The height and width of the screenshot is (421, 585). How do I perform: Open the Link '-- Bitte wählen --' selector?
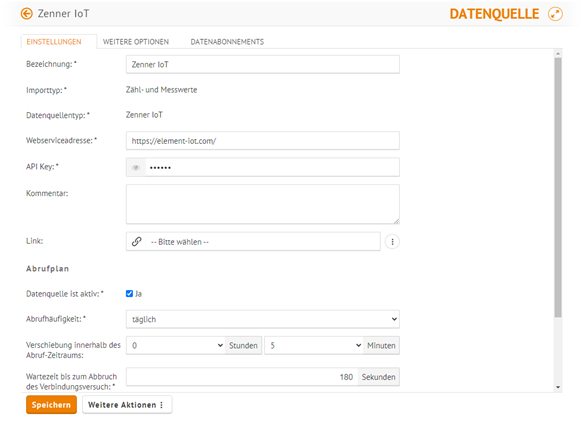point(263,242)
